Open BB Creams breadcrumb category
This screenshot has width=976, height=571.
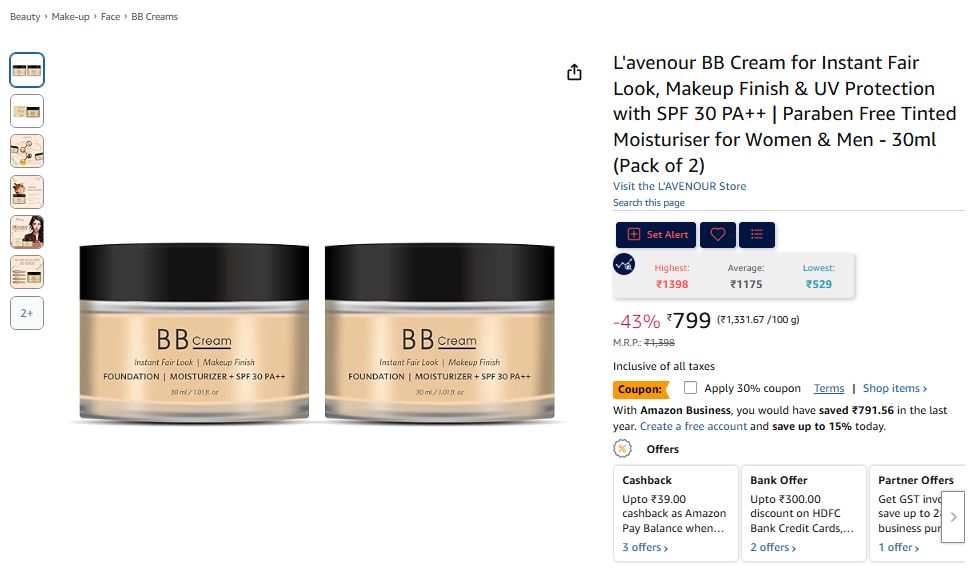tap(154, 17)
